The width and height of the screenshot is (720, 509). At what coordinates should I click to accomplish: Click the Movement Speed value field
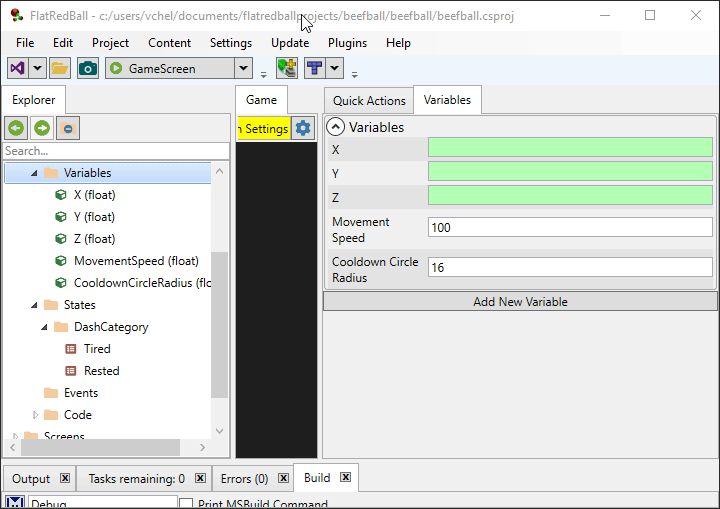coord(569,227)
